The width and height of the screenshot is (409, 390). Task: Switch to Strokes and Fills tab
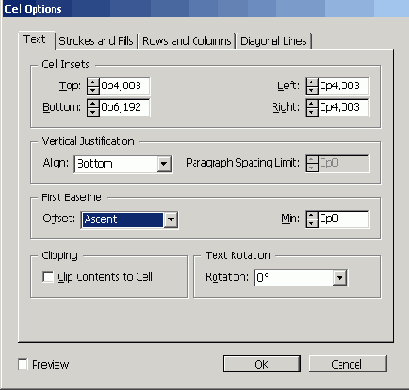(x=96, y=41)
